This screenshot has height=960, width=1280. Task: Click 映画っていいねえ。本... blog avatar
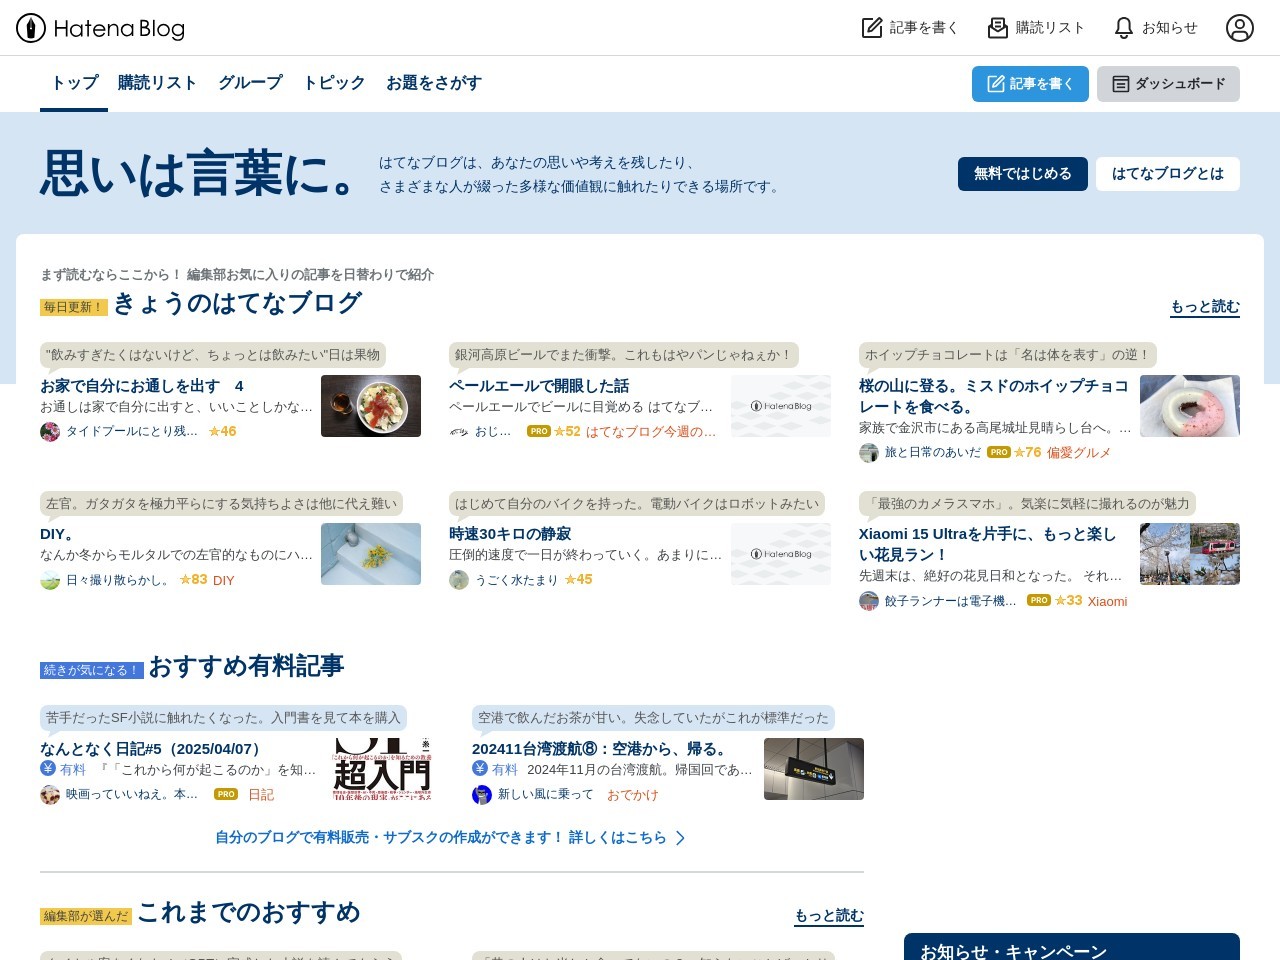(50, 795)
